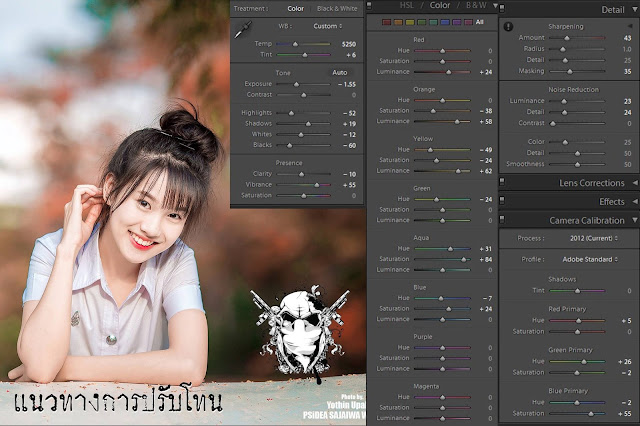Toggle the Effects panel switch
The width and height of the screenshot is (640, 426).
[502, 200]
